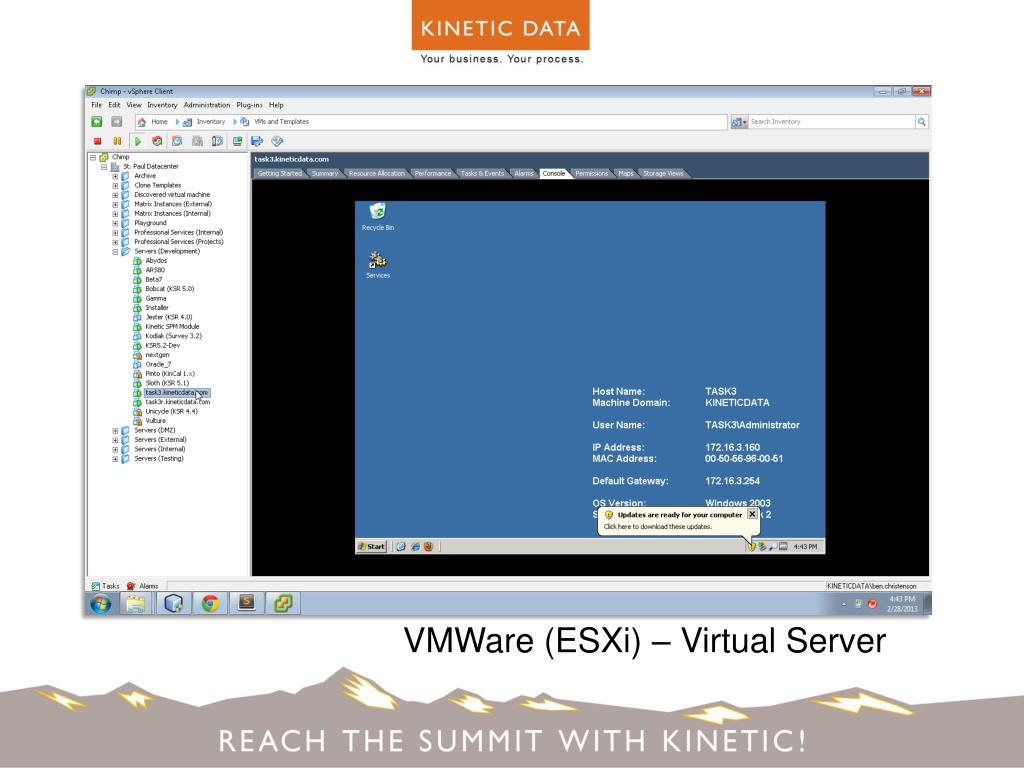Open the Recycle Bin icon in console

(377, 217)
